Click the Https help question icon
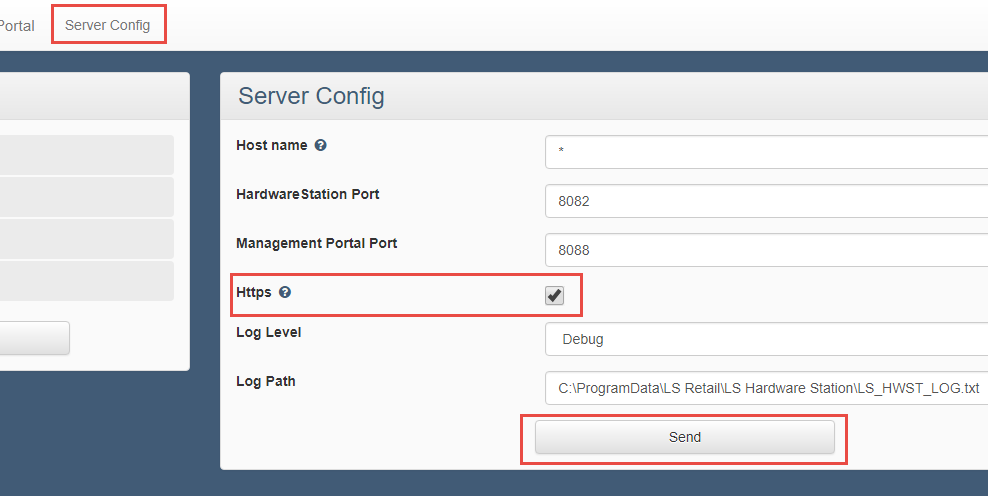This screenshot has width=988, height=496. pyautogui.click(x=285, y=292)
